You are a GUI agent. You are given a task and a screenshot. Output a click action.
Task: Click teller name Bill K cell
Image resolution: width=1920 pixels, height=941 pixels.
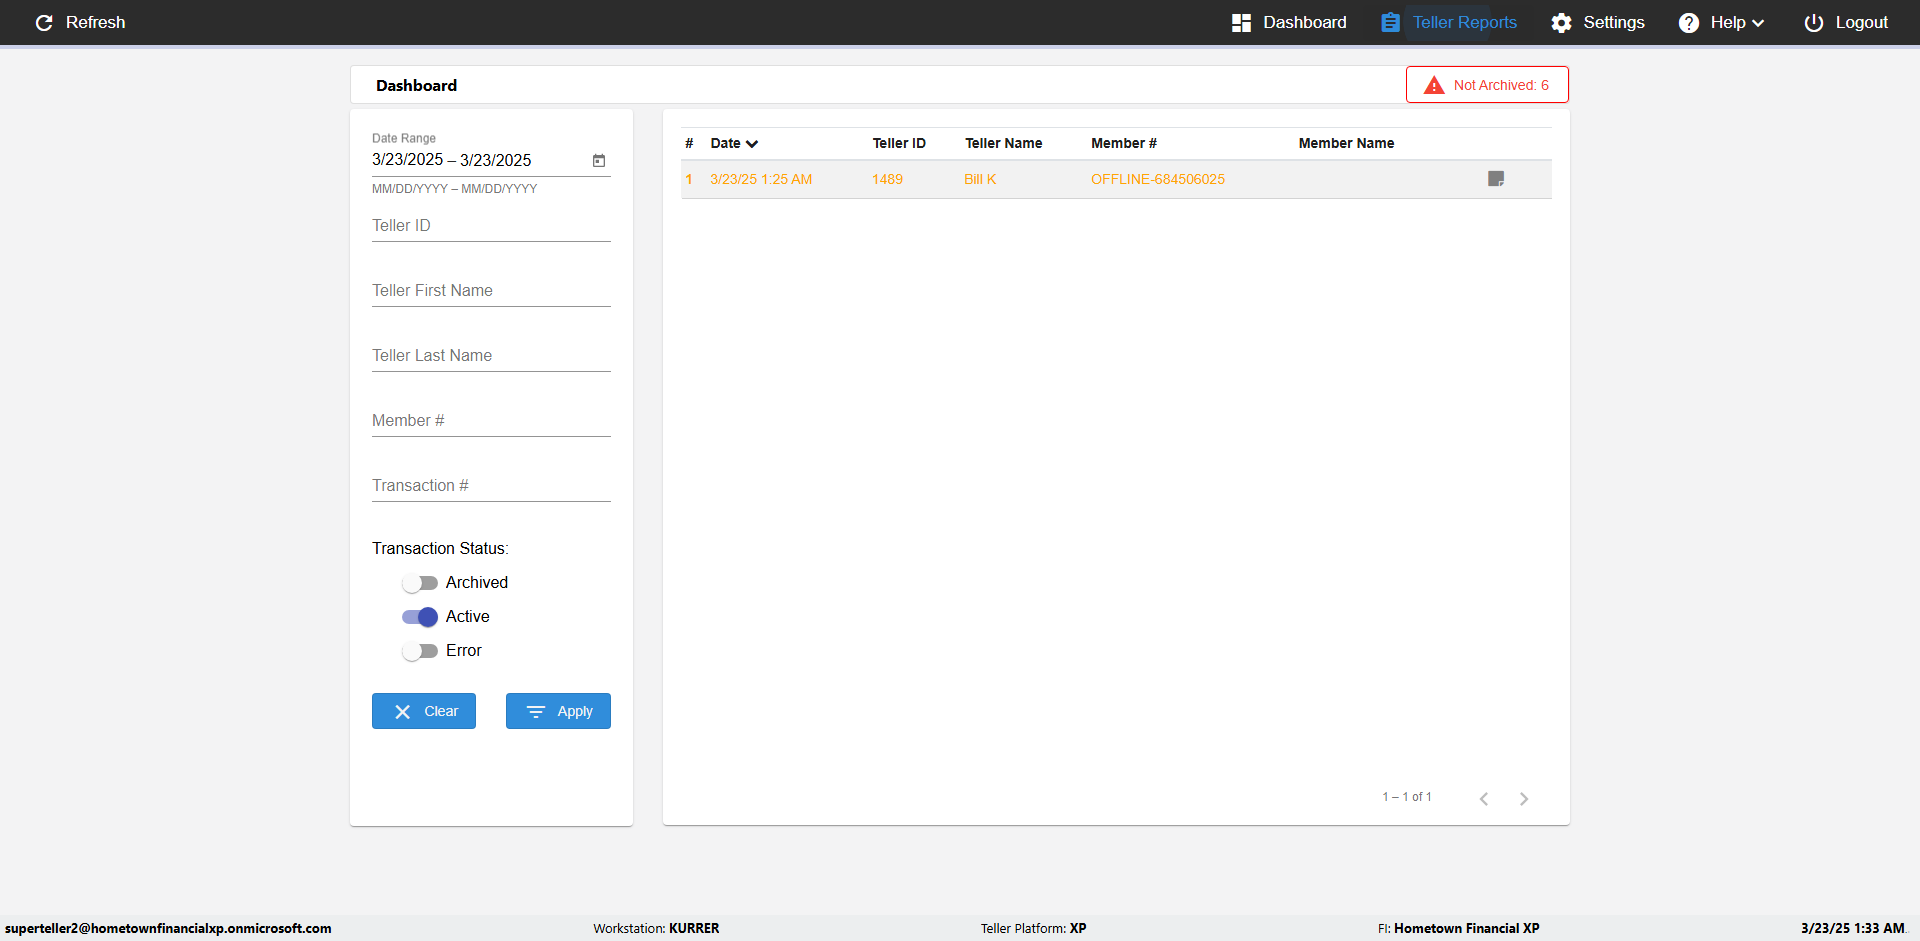point(980,179)
